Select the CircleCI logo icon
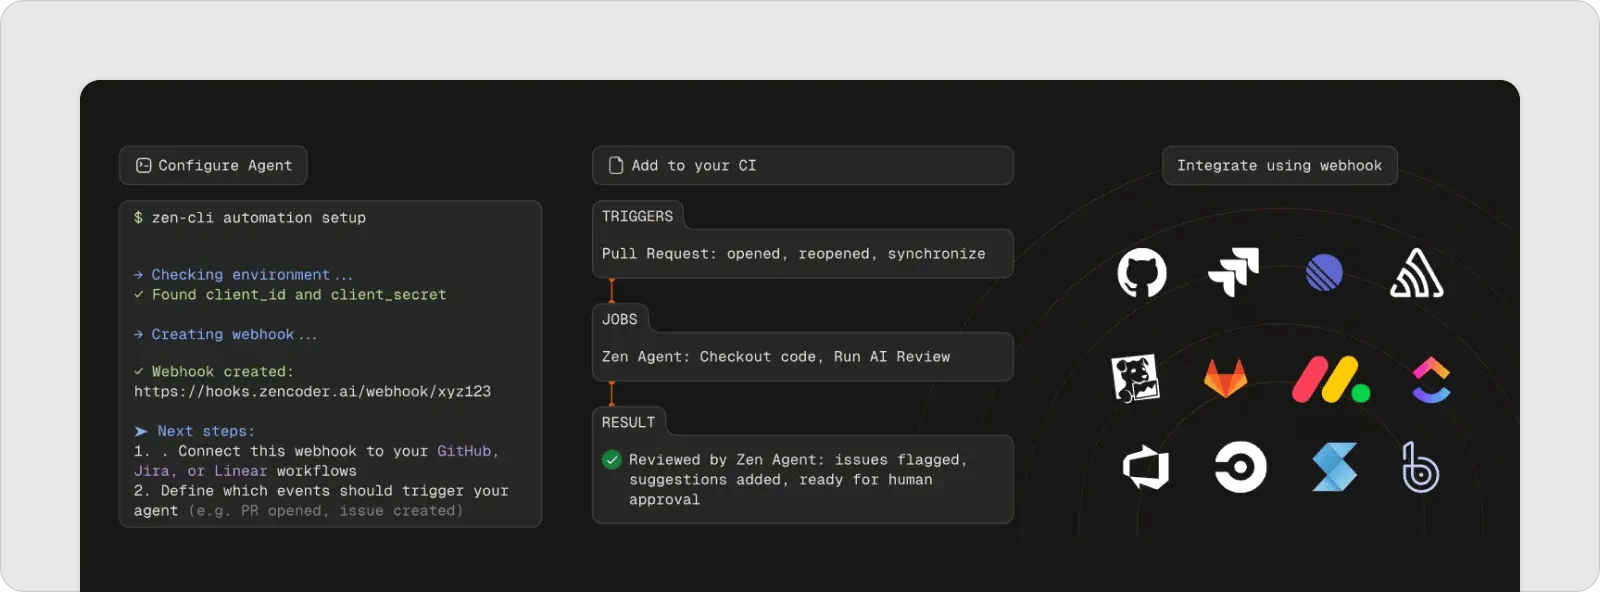 1240,467
